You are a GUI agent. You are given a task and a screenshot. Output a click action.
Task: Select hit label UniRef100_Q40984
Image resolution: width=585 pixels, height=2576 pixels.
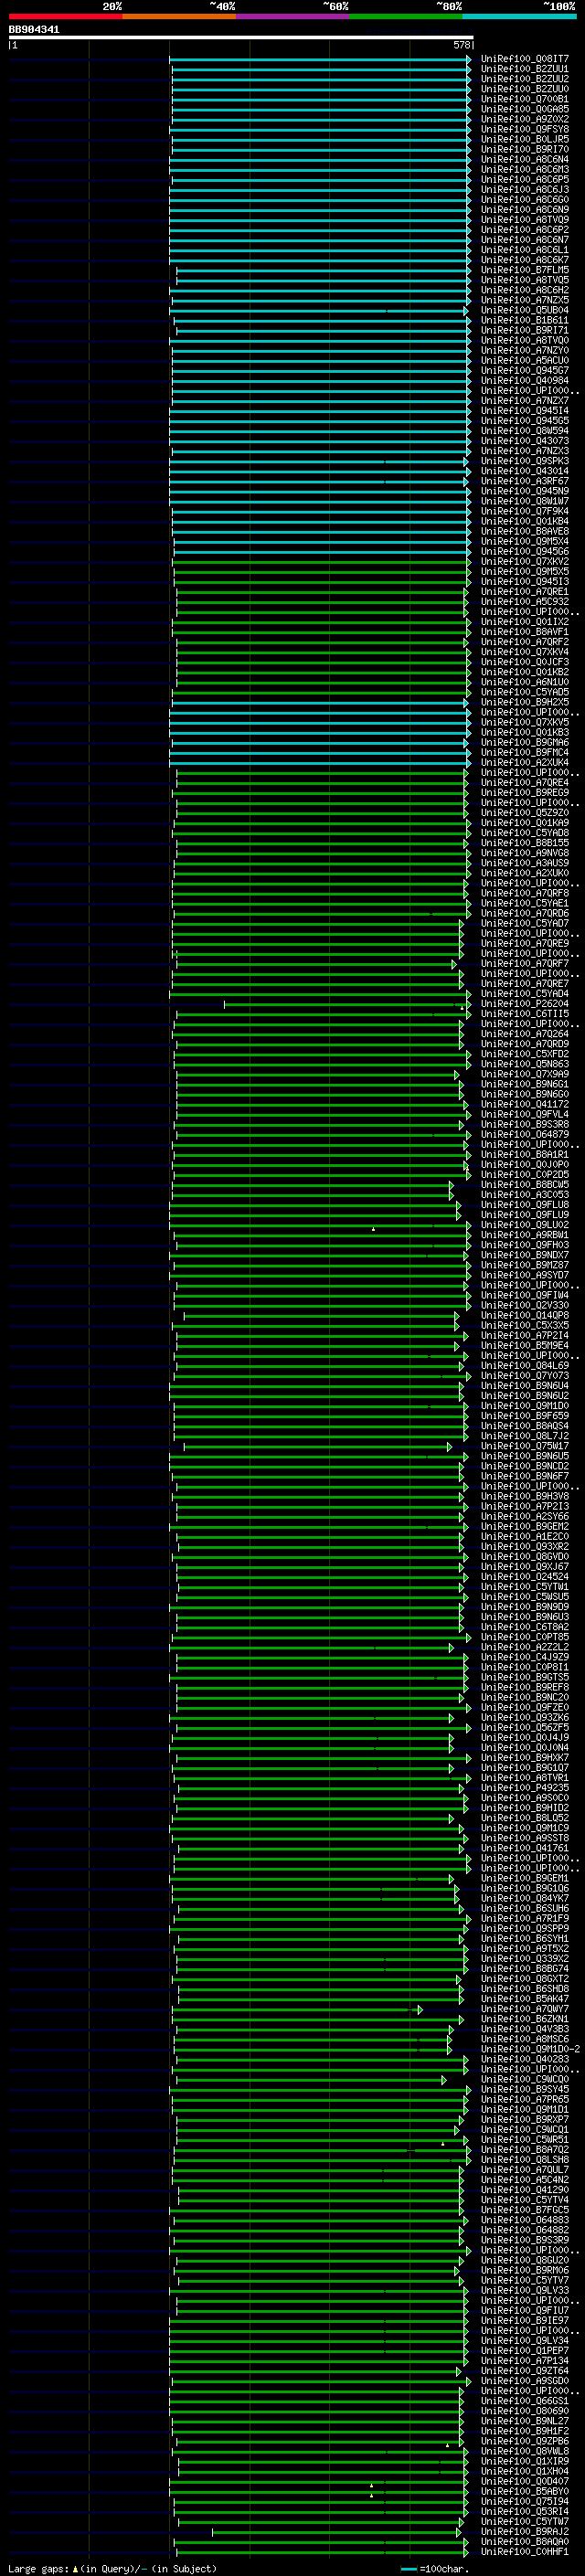tap(525, 380)
